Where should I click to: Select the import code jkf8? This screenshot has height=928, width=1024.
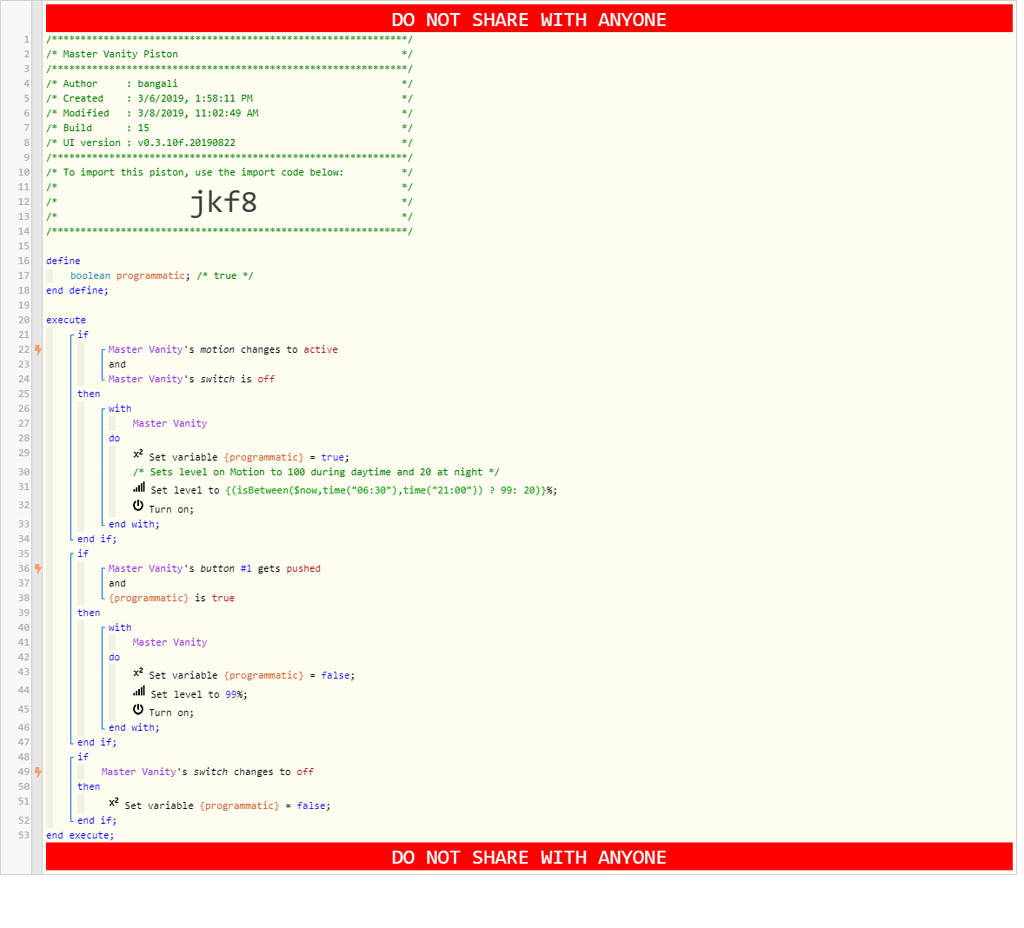[223, 203]
